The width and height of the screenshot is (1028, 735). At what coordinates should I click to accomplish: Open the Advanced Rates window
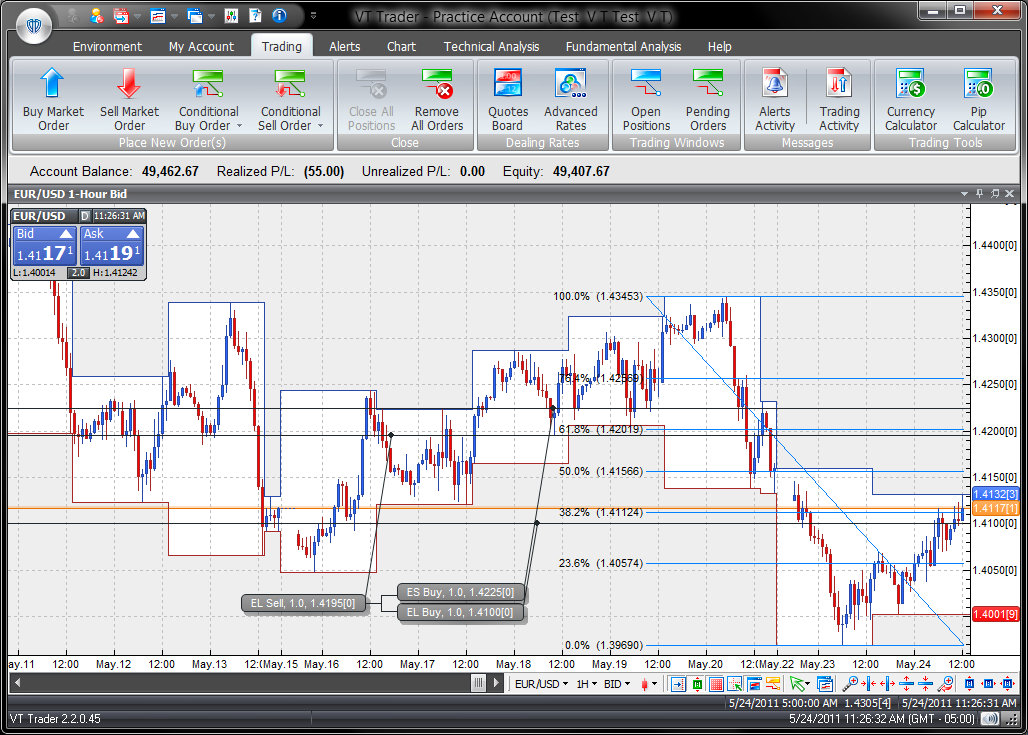click(570, 85)
